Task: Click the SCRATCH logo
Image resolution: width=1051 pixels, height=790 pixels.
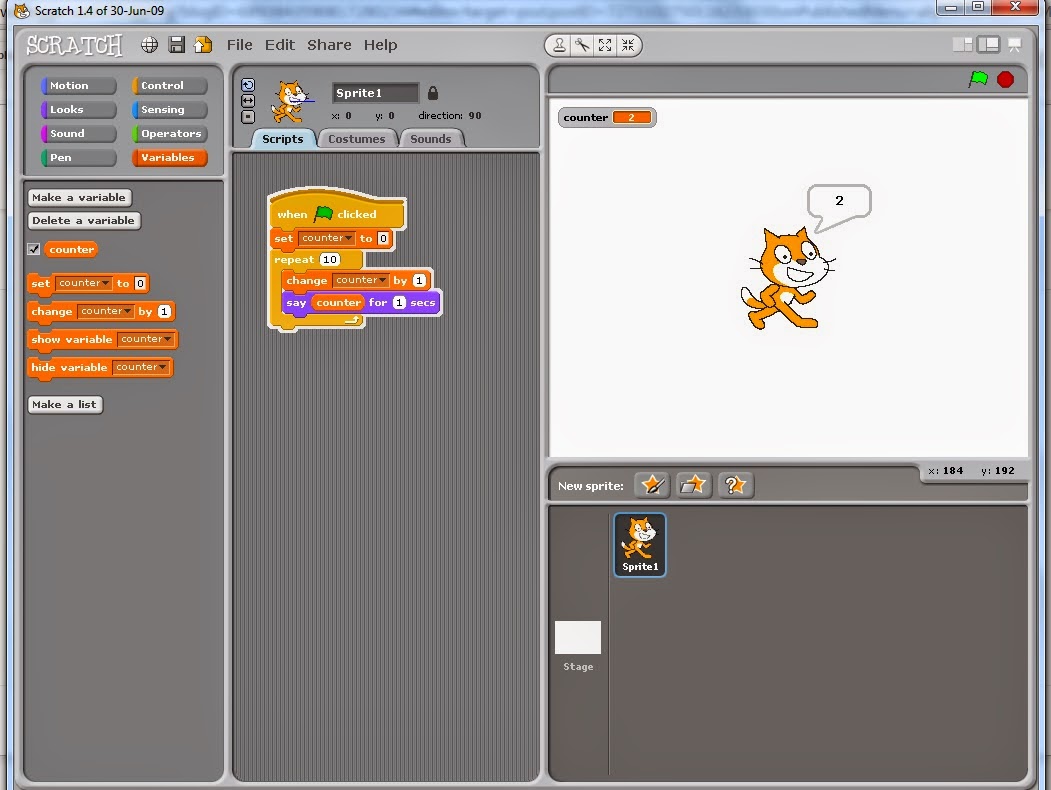Action: pyautogui.click(x=74, y=46)
